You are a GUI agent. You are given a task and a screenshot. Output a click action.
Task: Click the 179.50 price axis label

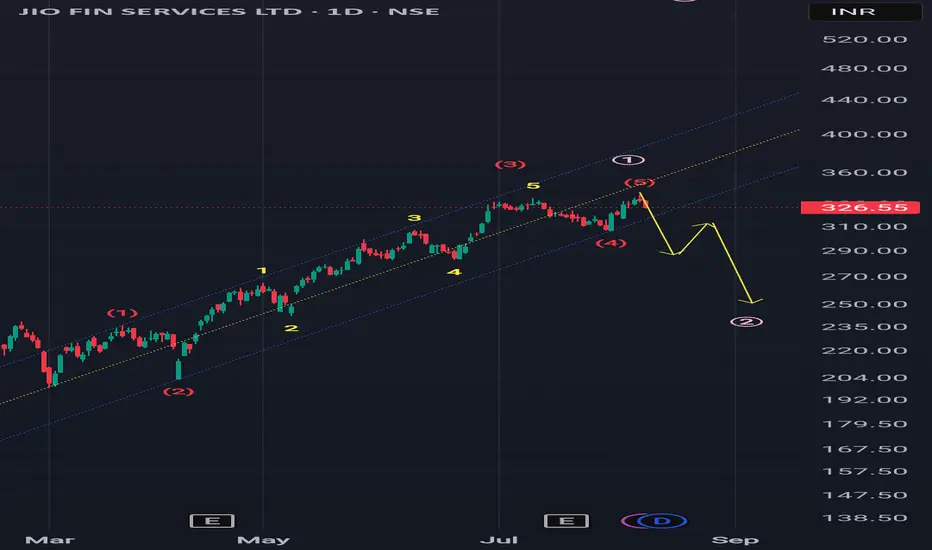point(864,425)
